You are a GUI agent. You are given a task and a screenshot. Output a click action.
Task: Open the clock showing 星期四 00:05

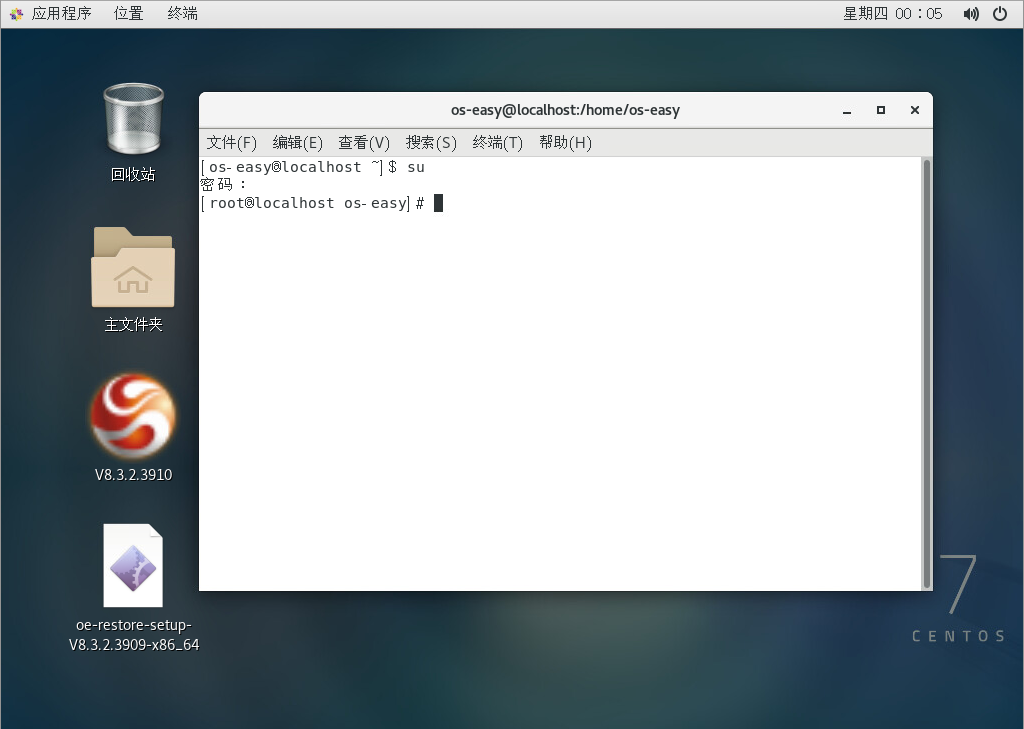892,14
